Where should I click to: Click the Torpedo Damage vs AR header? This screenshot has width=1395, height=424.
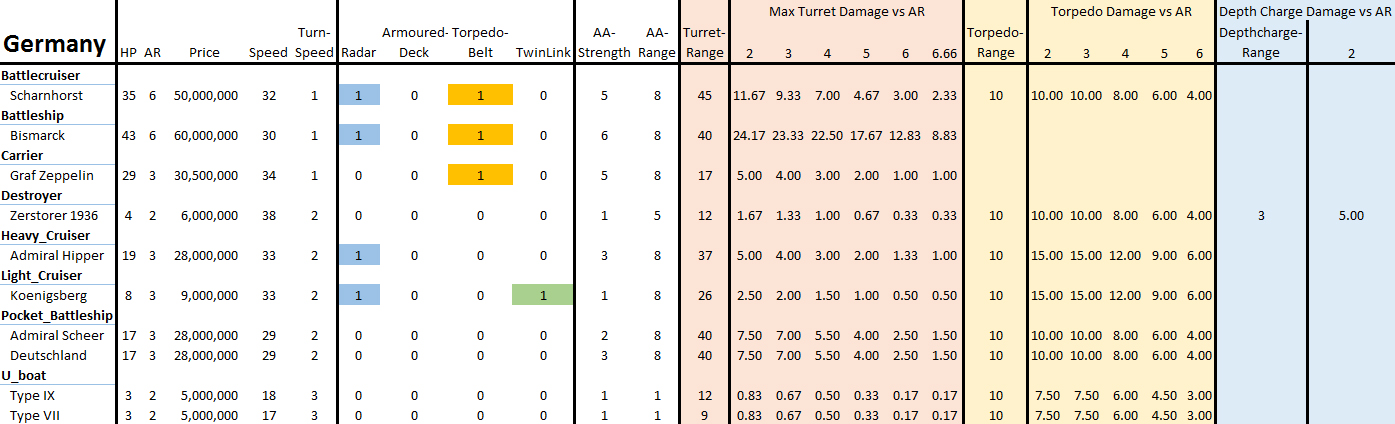tap(1121, 12)
